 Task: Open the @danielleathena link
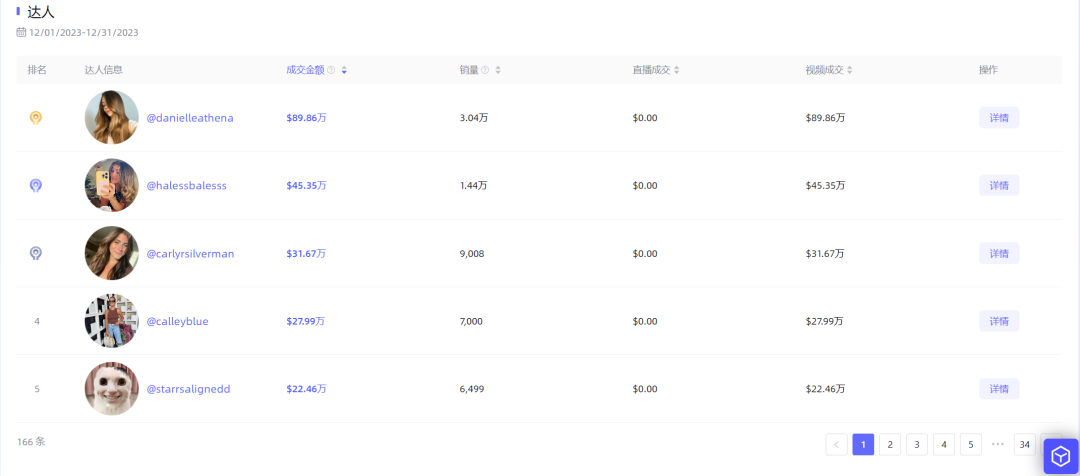coord(190,118)
